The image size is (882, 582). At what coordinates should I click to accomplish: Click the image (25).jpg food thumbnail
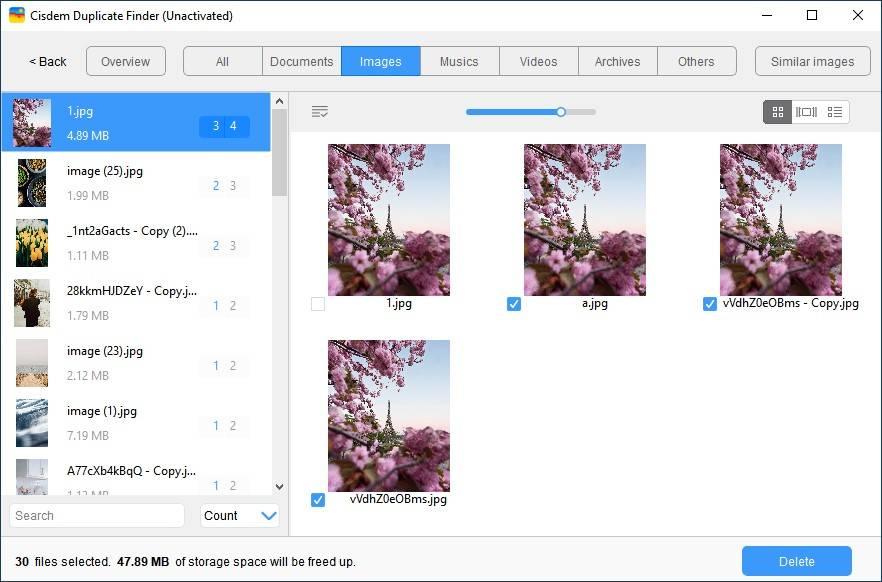pos(32,183)
